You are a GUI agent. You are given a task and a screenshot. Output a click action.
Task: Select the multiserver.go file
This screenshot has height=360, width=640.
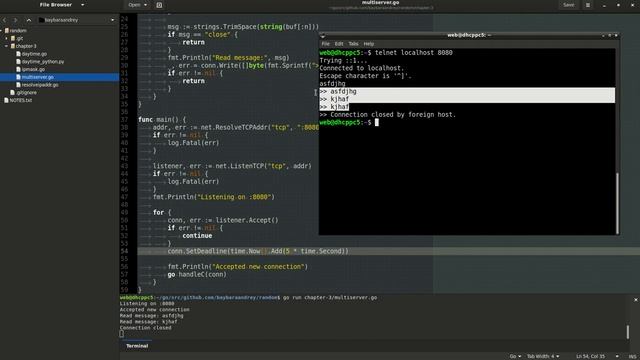click(x=38, y=77)
